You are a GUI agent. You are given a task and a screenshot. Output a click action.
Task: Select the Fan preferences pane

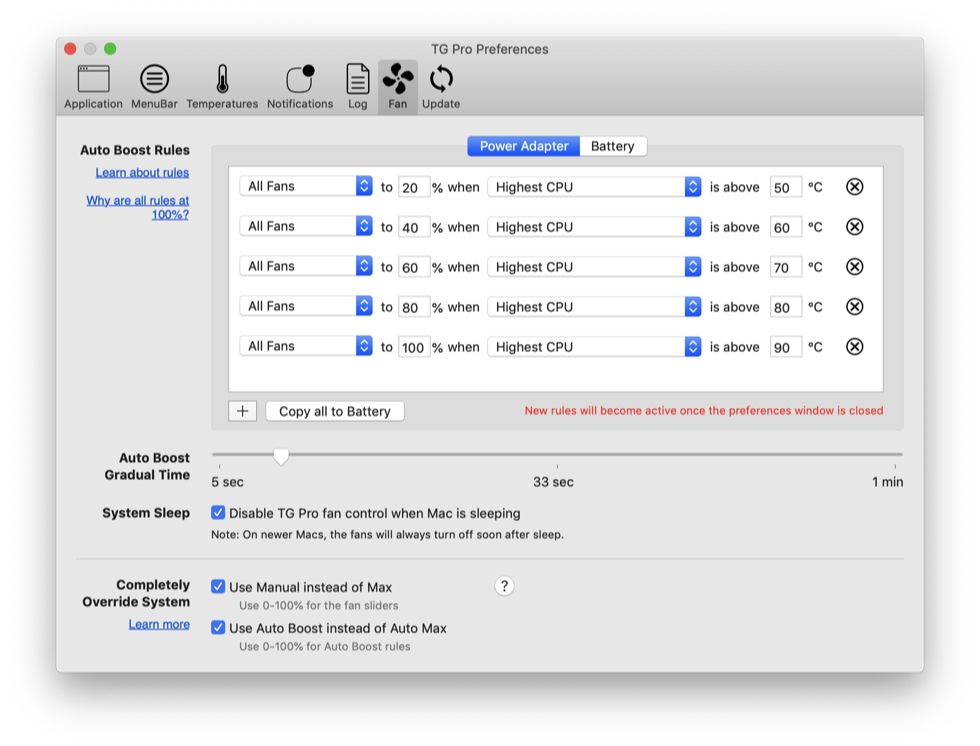398,87
